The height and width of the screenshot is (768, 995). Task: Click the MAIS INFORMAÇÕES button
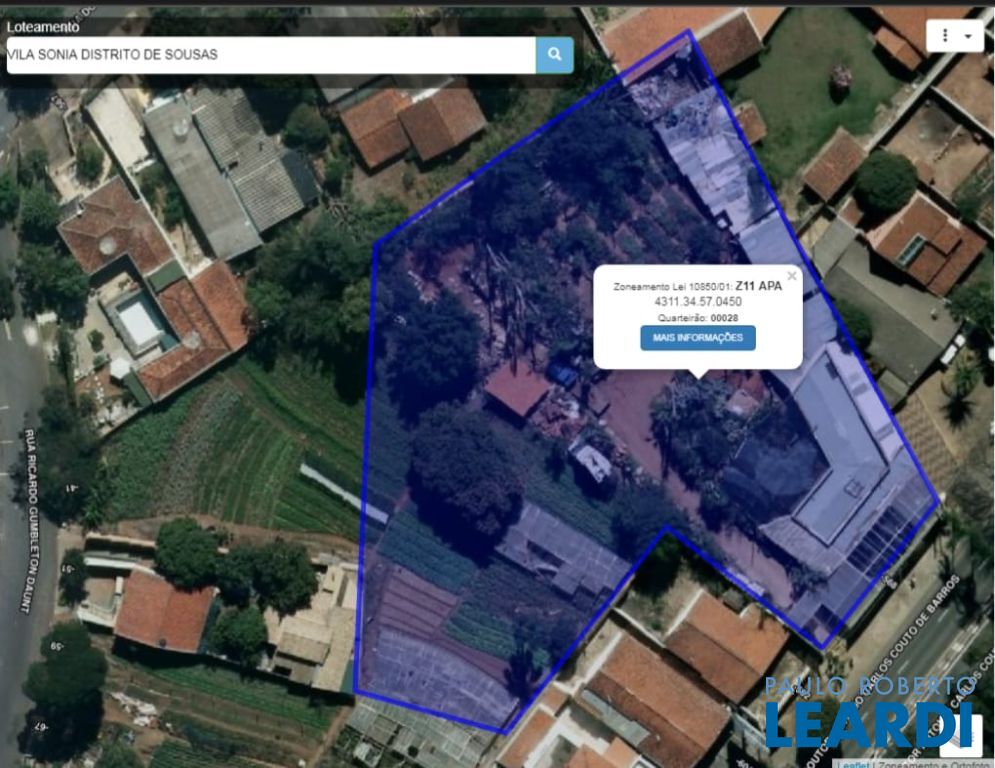click(x=698, y=338)
